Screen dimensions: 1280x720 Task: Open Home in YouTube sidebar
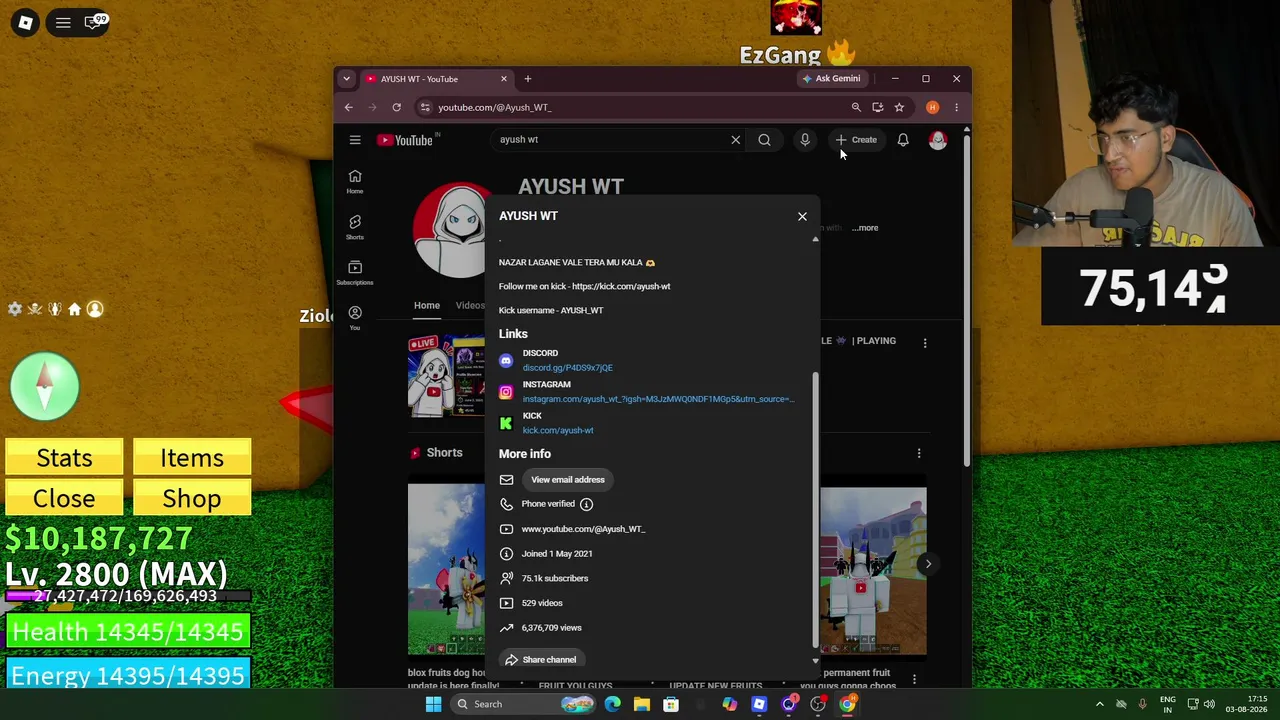355,181
